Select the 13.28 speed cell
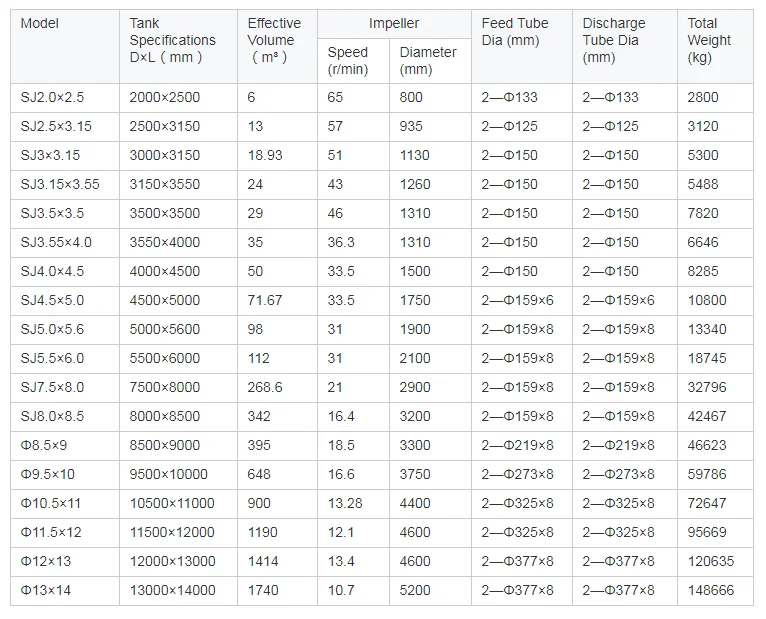 point(345,503)
